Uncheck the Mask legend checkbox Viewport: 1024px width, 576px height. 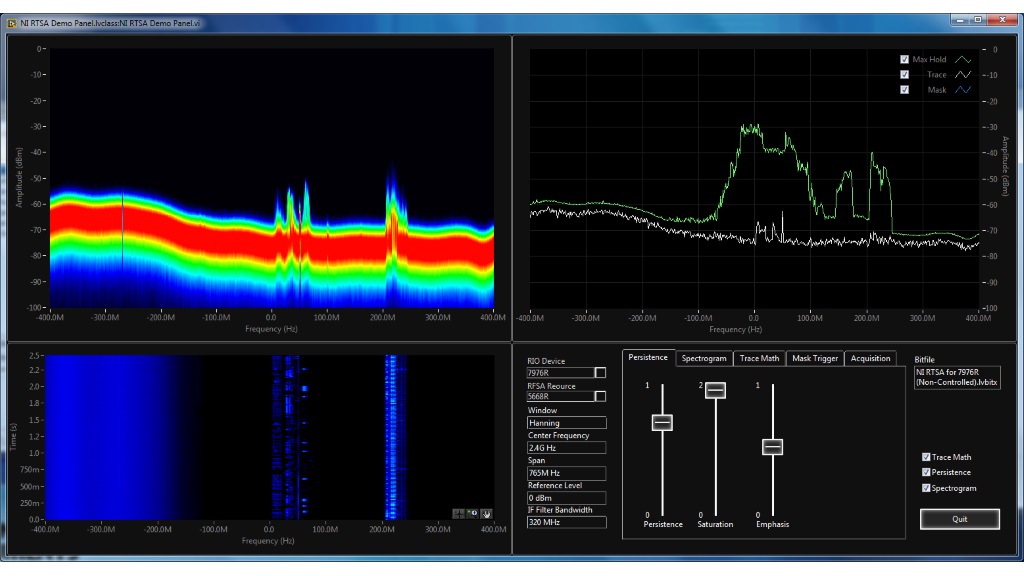[904, 90]
